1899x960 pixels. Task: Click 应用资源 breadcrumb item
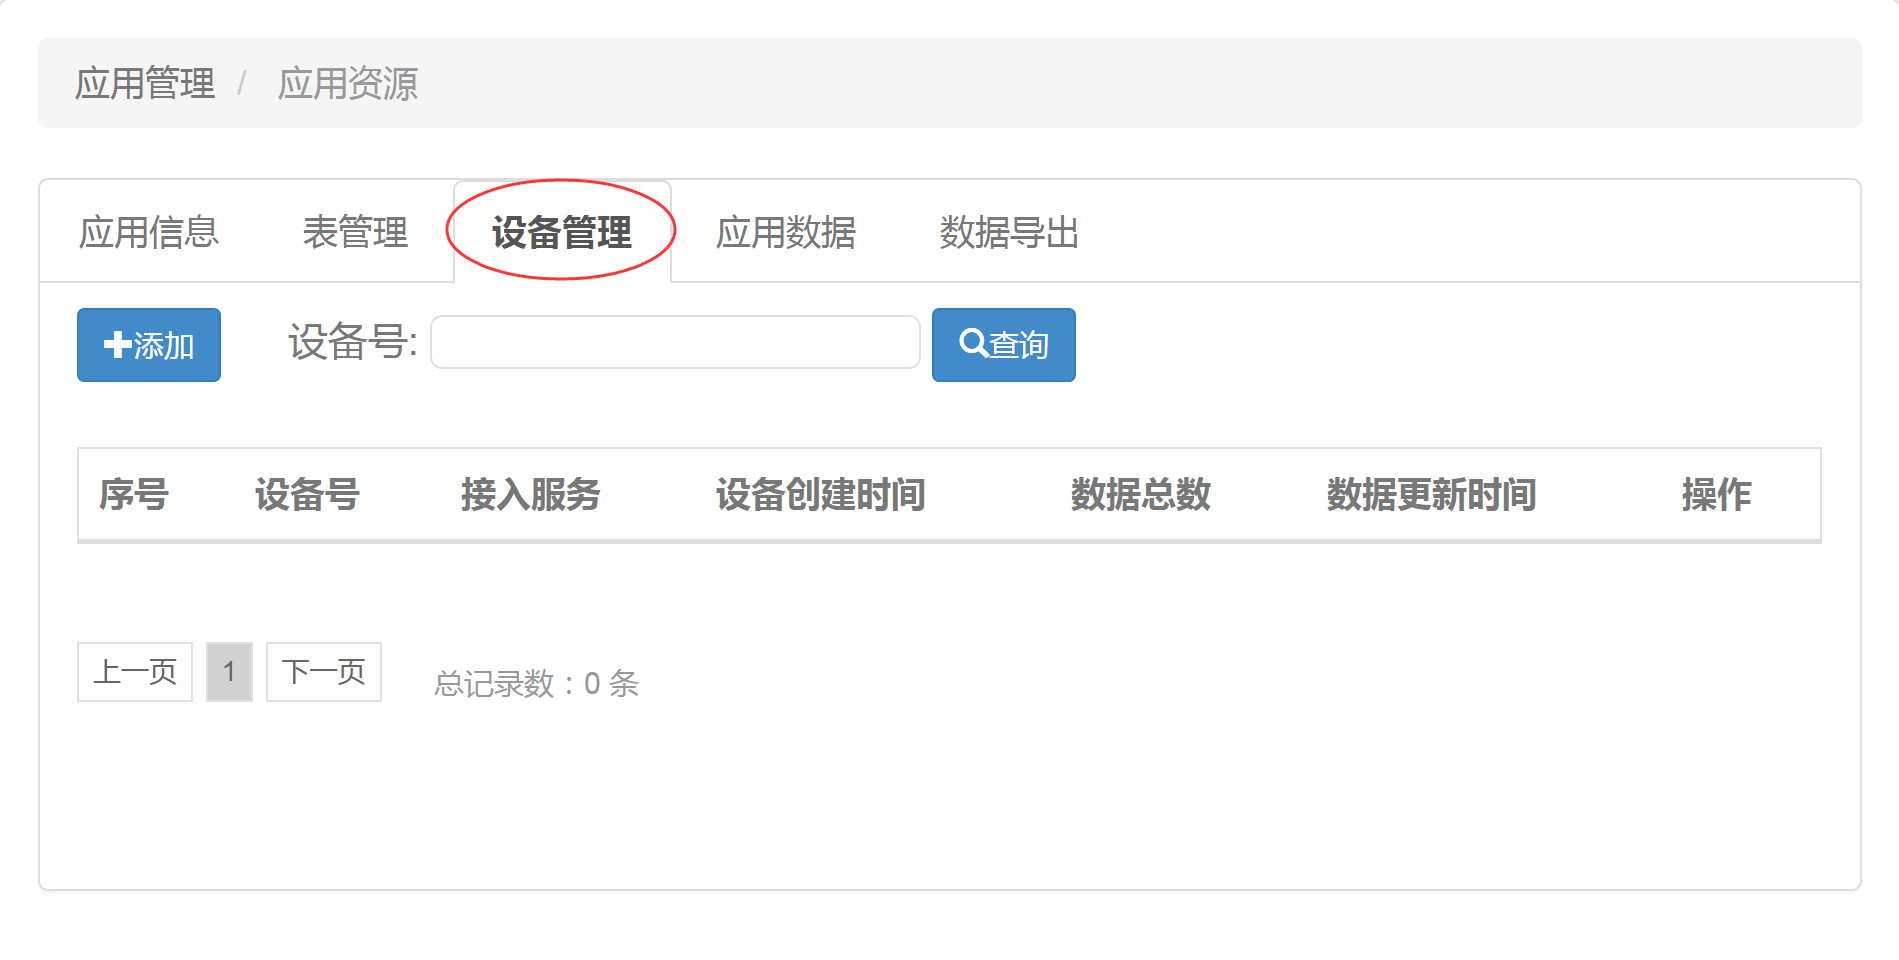pyautogui.click(x=347, y=83)
